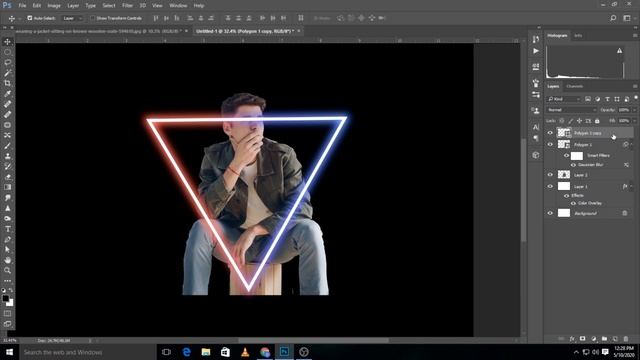Open the 3D cube panel icon
Image resolution: width=640 pixels, height=360 pixels.
click(x=536, y=155)
